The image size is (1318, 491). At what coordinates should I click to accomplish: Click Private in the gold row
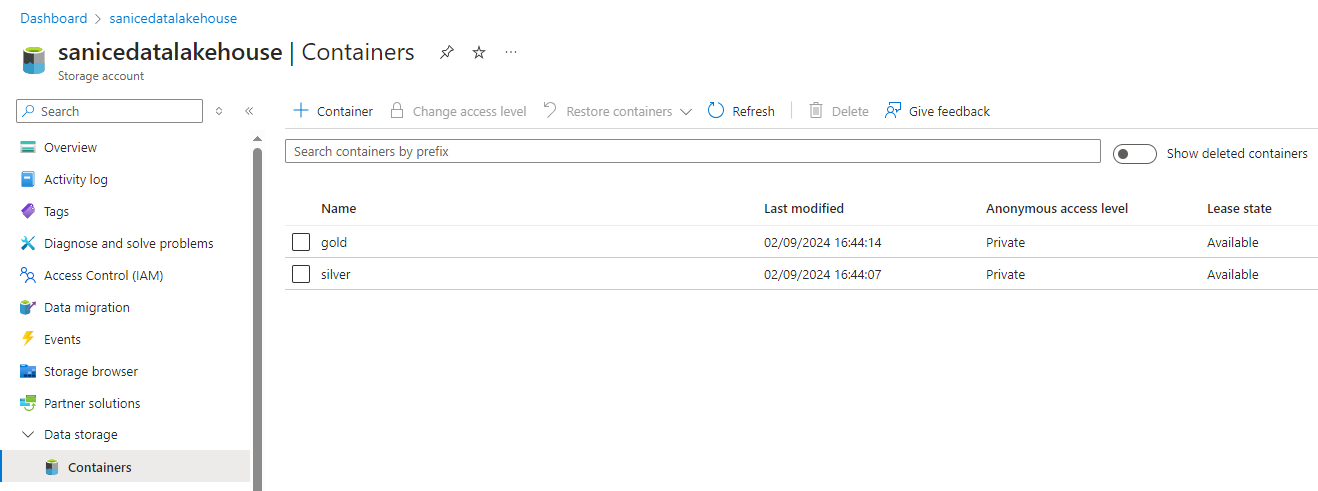click(1005, 242)
